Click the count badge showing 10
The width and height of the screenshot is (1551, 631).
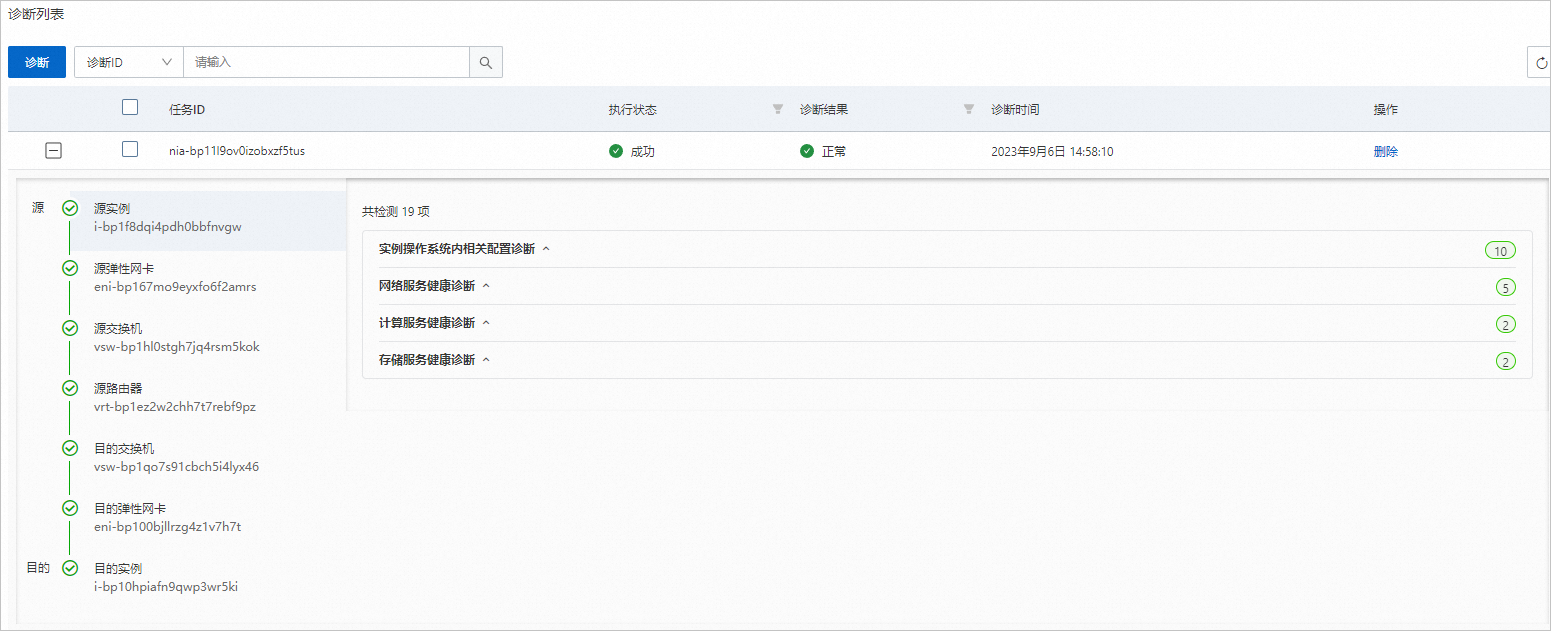pos(1500,250)
